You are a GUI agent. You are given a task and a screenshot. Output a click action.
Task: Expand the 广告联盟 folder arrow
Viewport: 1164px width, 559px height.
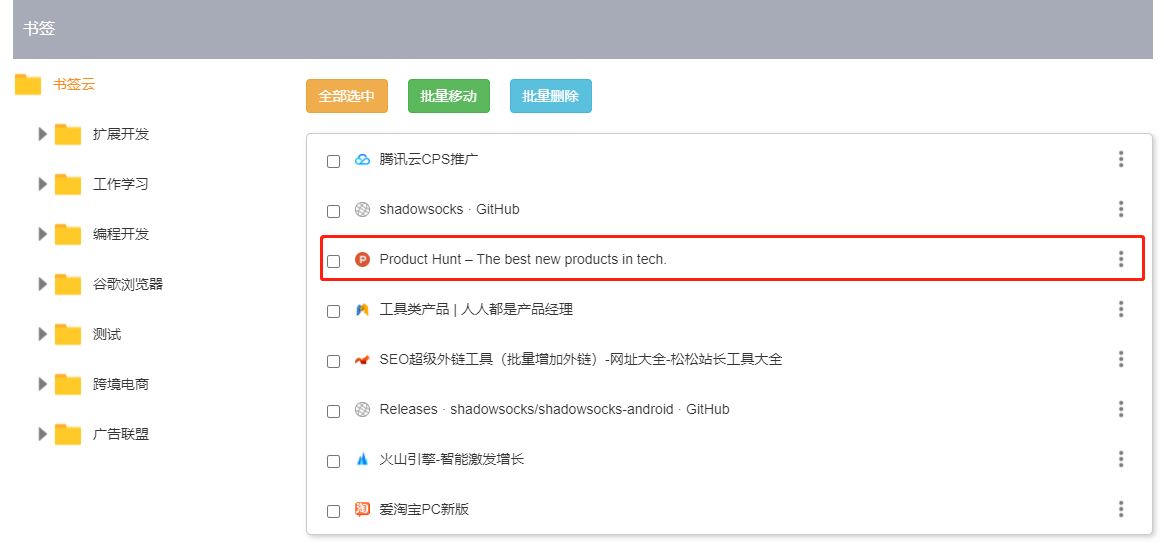pos(42,434)
